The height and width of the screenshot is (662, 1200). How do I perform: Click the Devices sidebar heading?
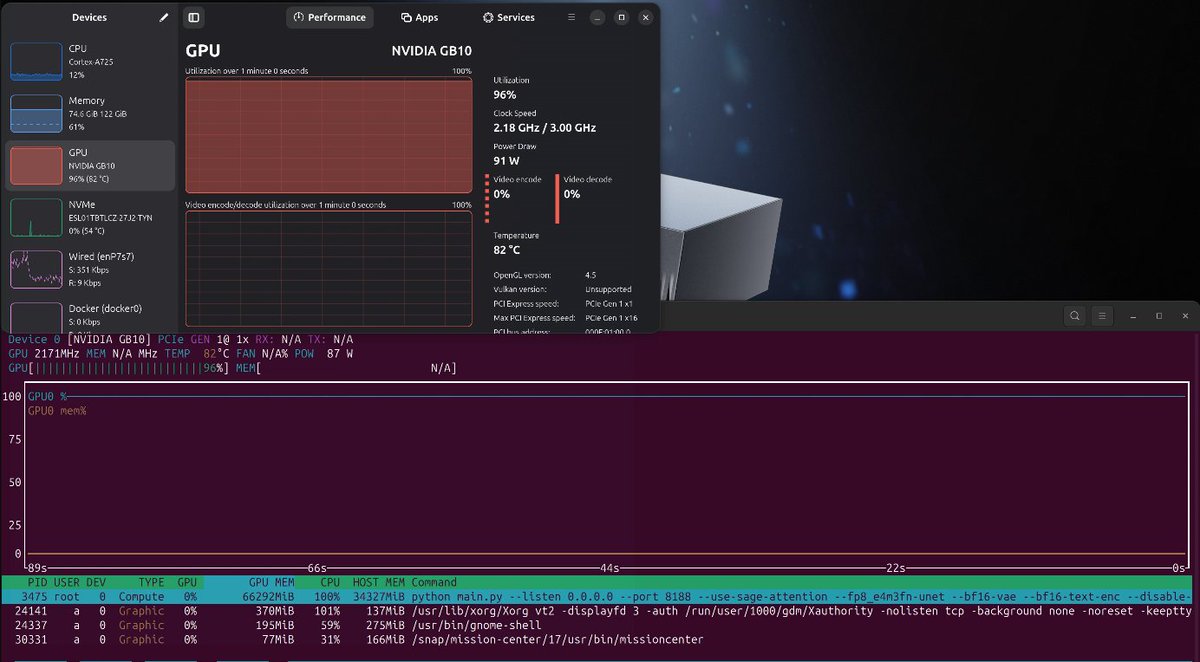click(x=90, y=18)
